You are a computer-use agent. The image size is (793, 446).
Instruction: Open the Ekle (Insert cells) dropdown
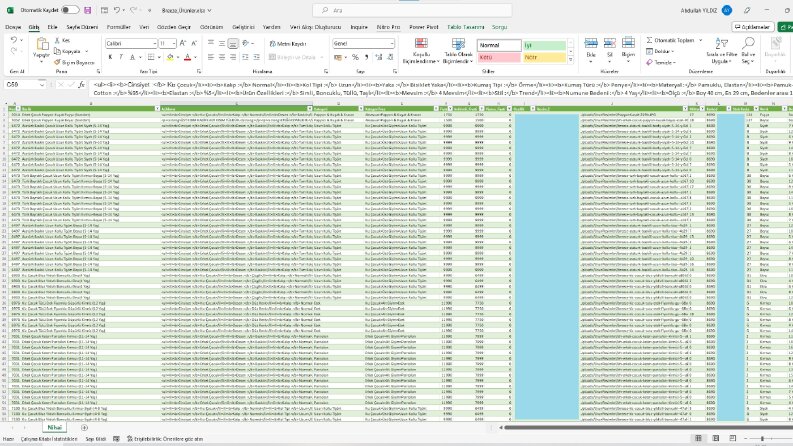click(x=591, y=51)
